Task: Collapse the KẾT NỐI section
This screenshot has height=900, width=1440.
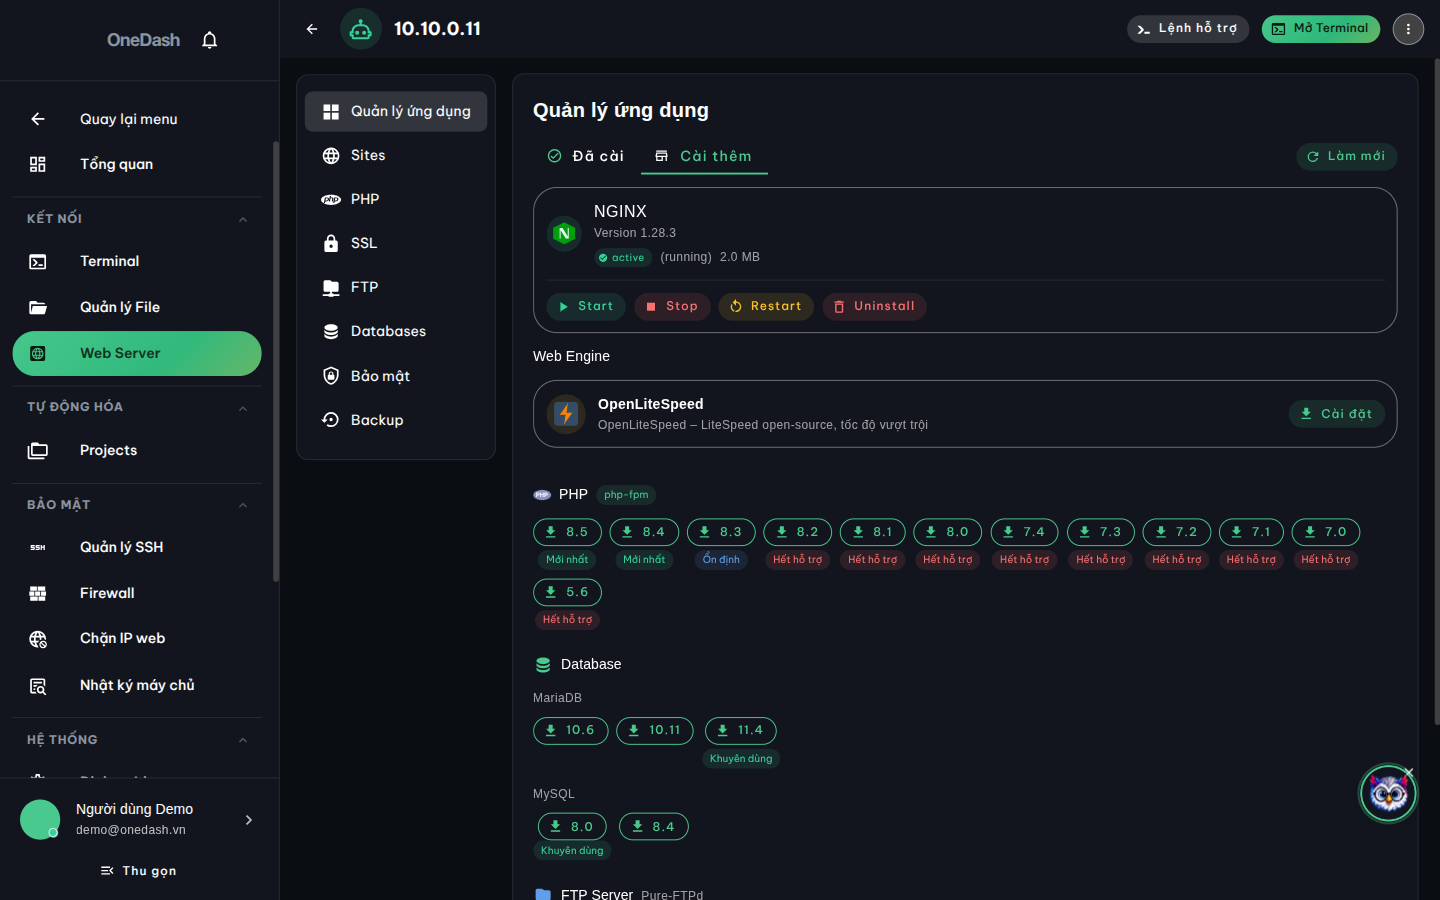Action: point(242,219)
